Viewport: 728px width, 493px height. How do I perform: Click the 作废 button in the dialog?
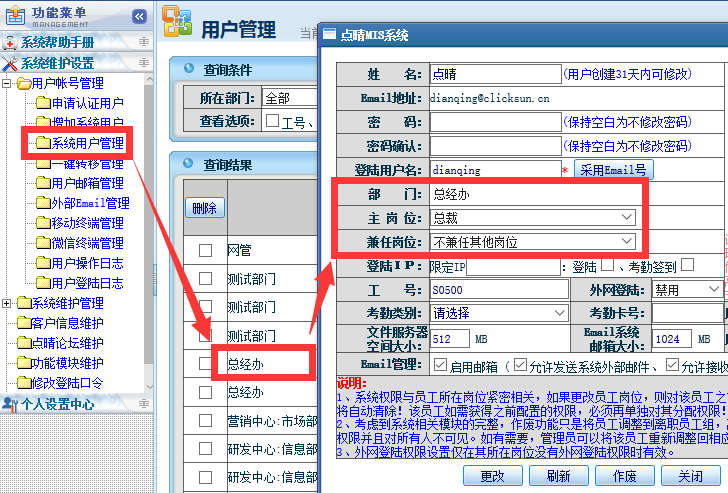626,476
